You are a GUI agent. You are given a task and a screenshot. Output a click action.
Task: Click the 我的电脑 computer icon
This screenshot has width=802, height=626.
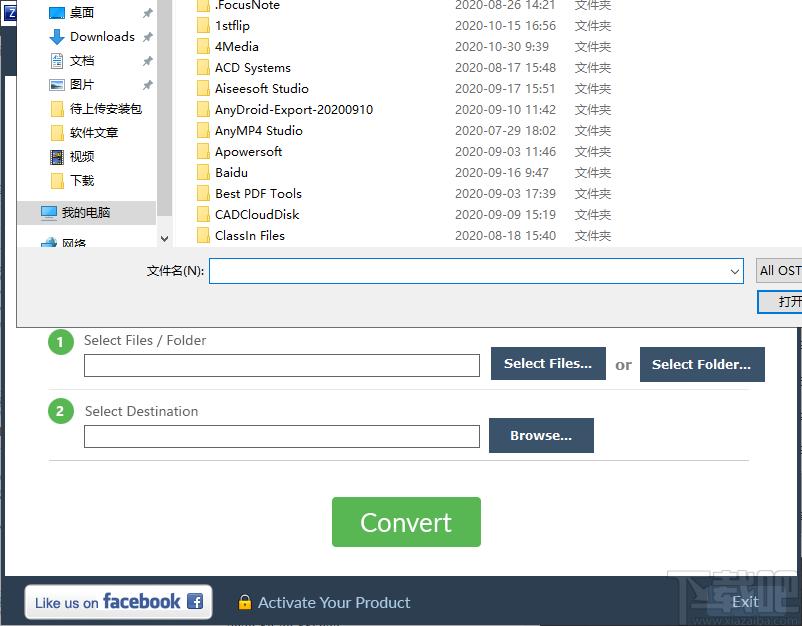tap(49, 213)
